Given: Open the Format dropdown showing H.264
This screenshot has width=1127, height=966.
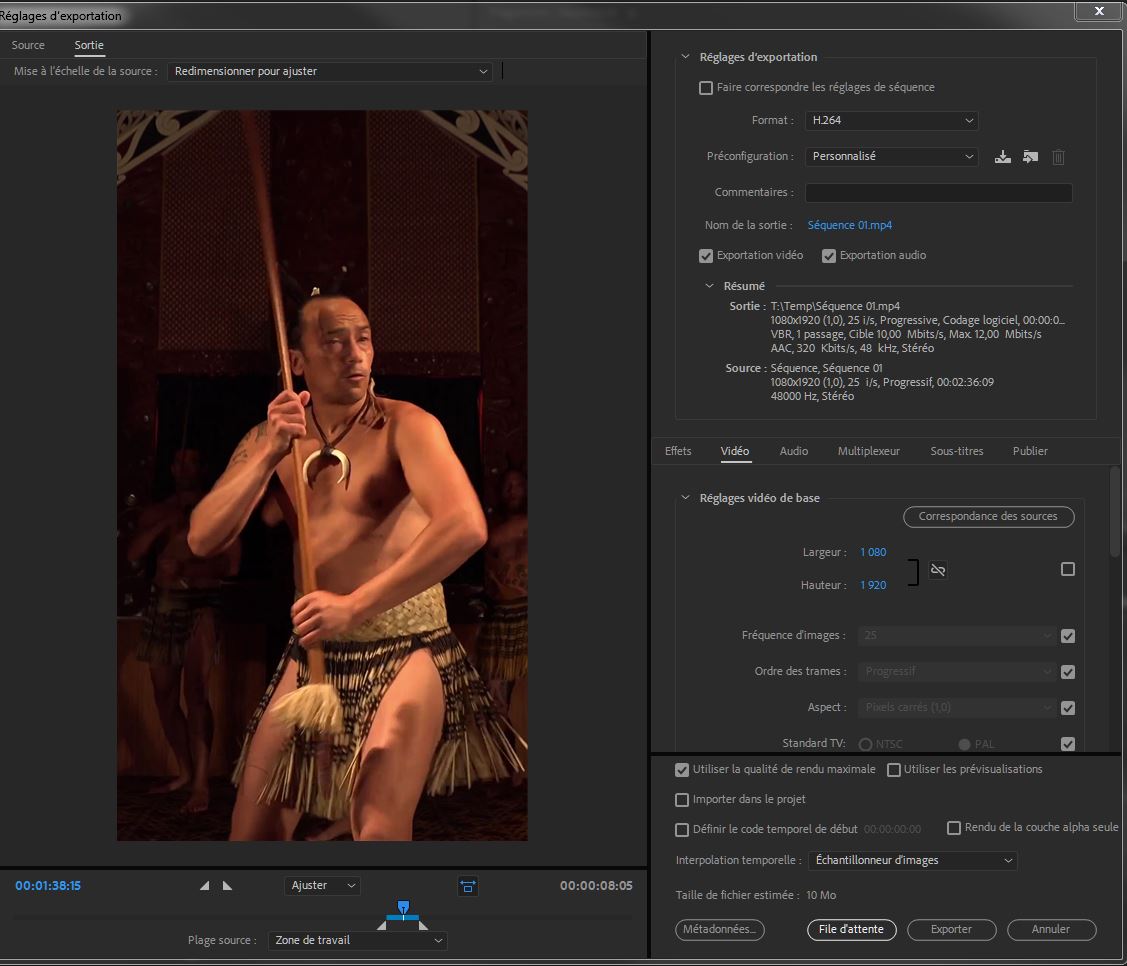Looking at the screenshot, I should point(891,121).
